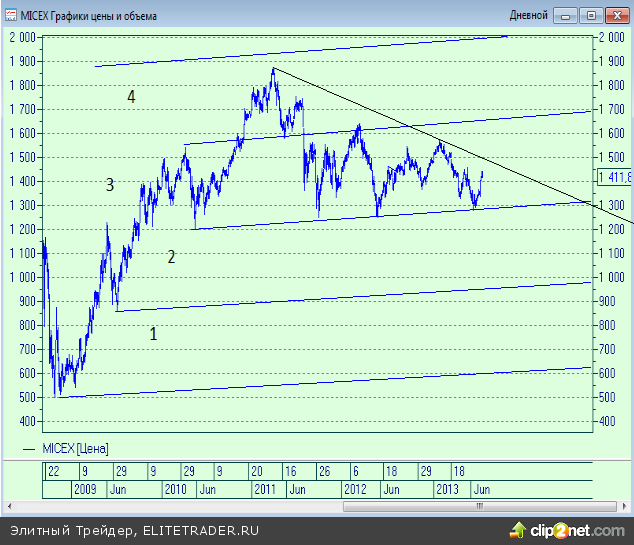This screenshot has width=634, height=545.
Task: Select the 2011 year marker on time axis
Action: tap(264, 489)
